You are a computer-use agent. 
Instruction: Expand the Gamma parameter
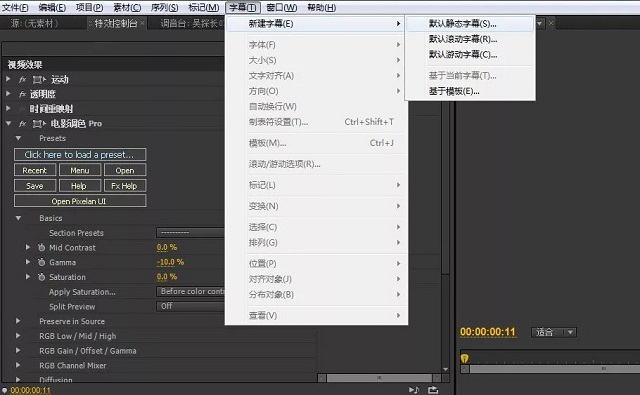(x=28, y=262)
